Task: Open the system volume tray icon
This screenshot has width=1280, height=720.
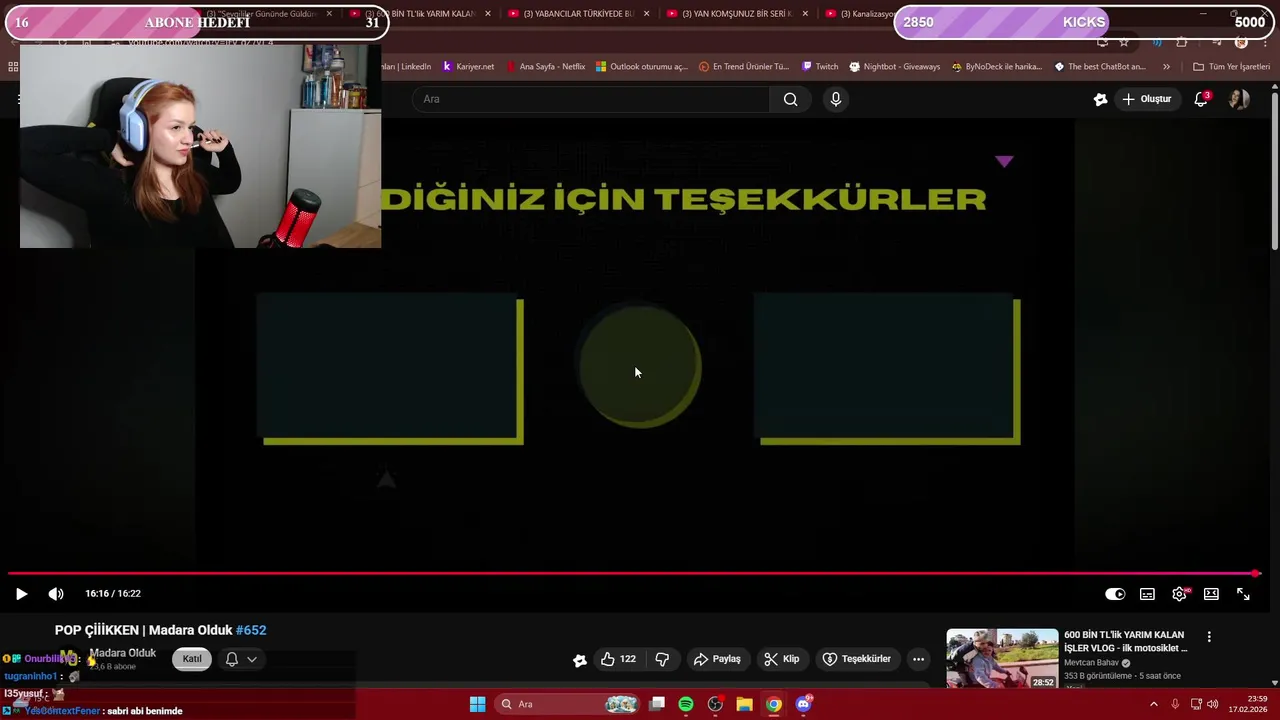Action: pos(1212,704)
